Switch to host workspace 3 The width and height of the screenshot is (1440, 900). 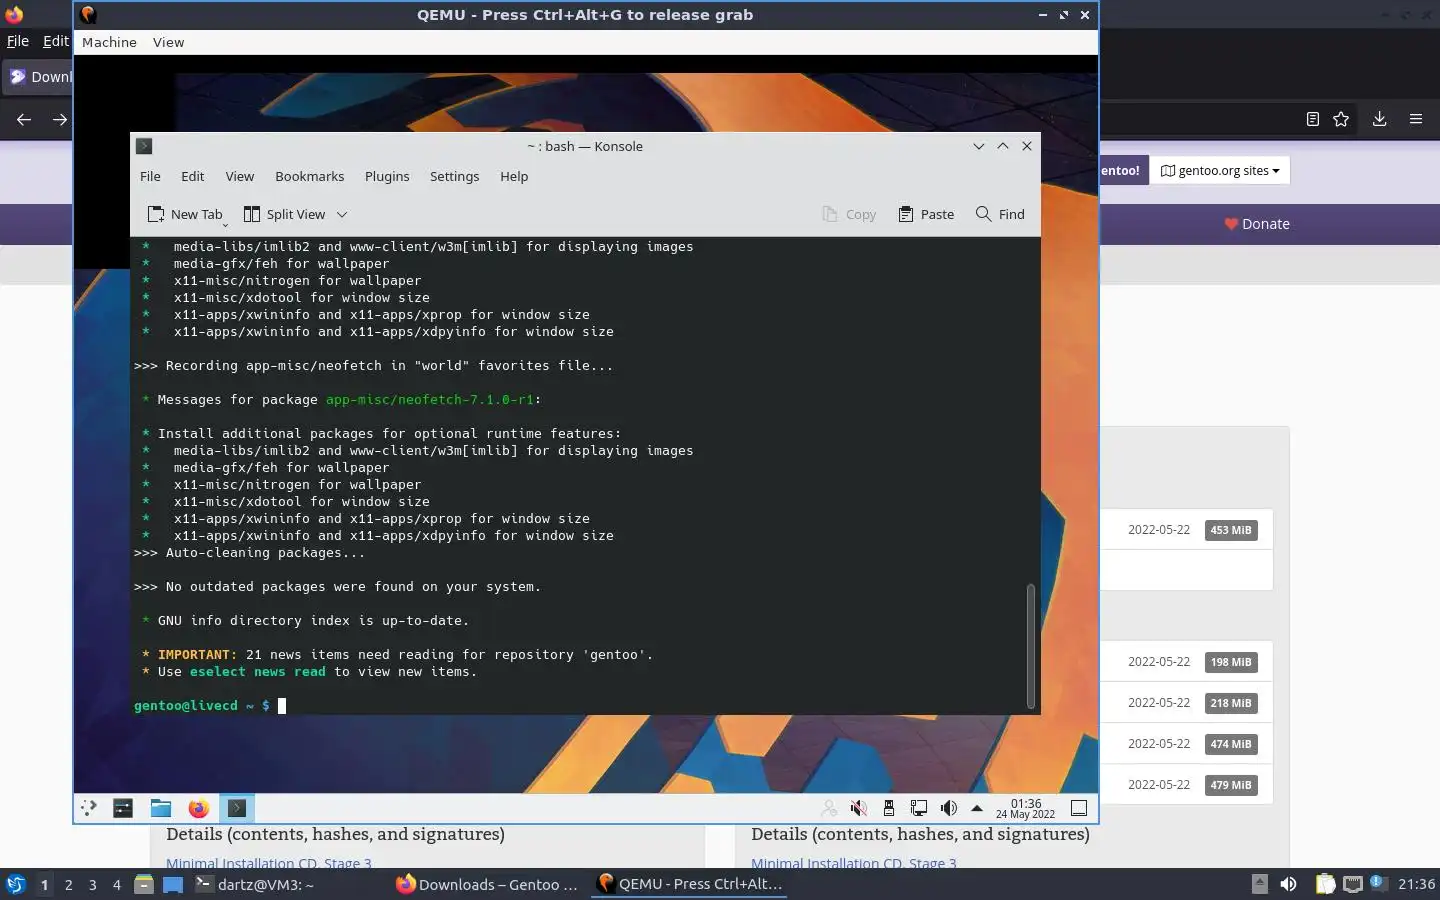pyautogui.click(x=92, y=884)
